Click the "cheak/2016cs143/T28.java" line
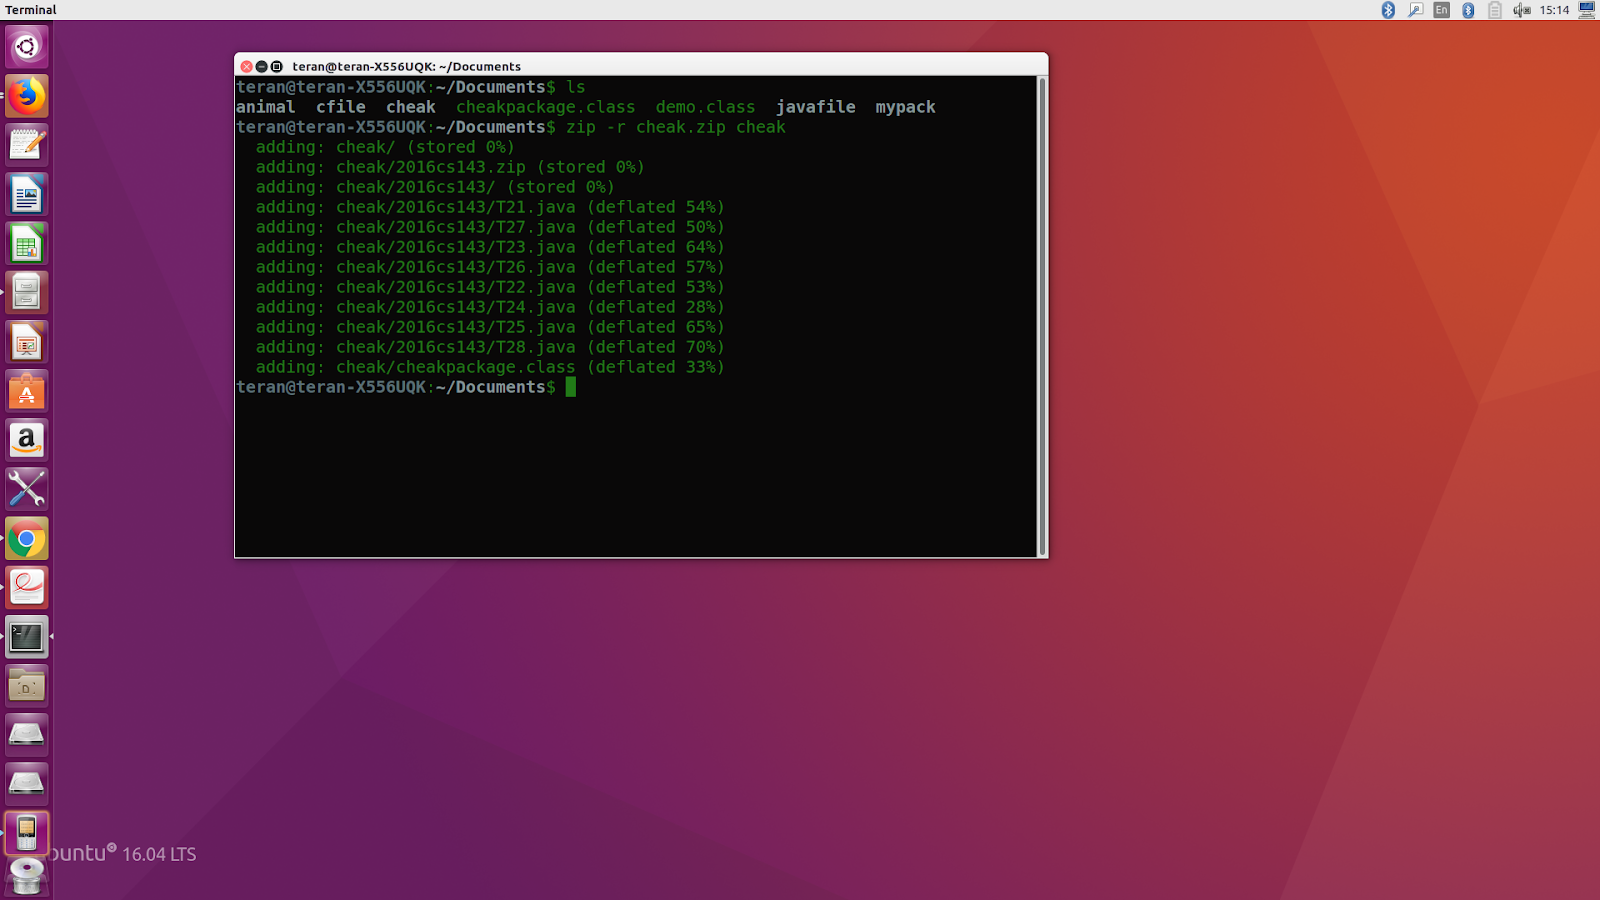The height and width of the screenshot is (900, 1600). (490, 347)
